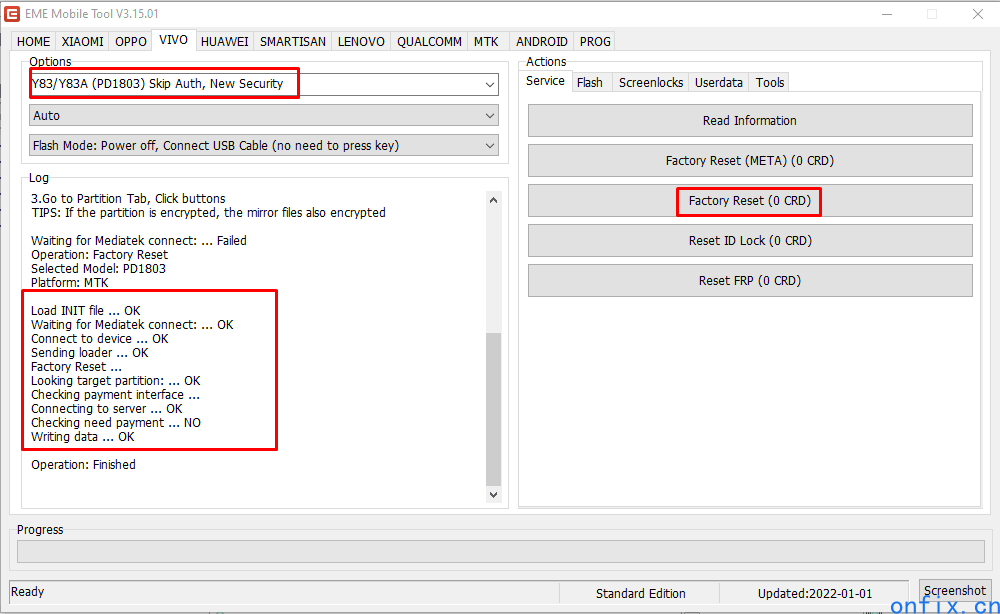The height and width of the screenshot is (614, 1000).
Task: Click the EME Mobile Tool app icon
Action: 12,14
